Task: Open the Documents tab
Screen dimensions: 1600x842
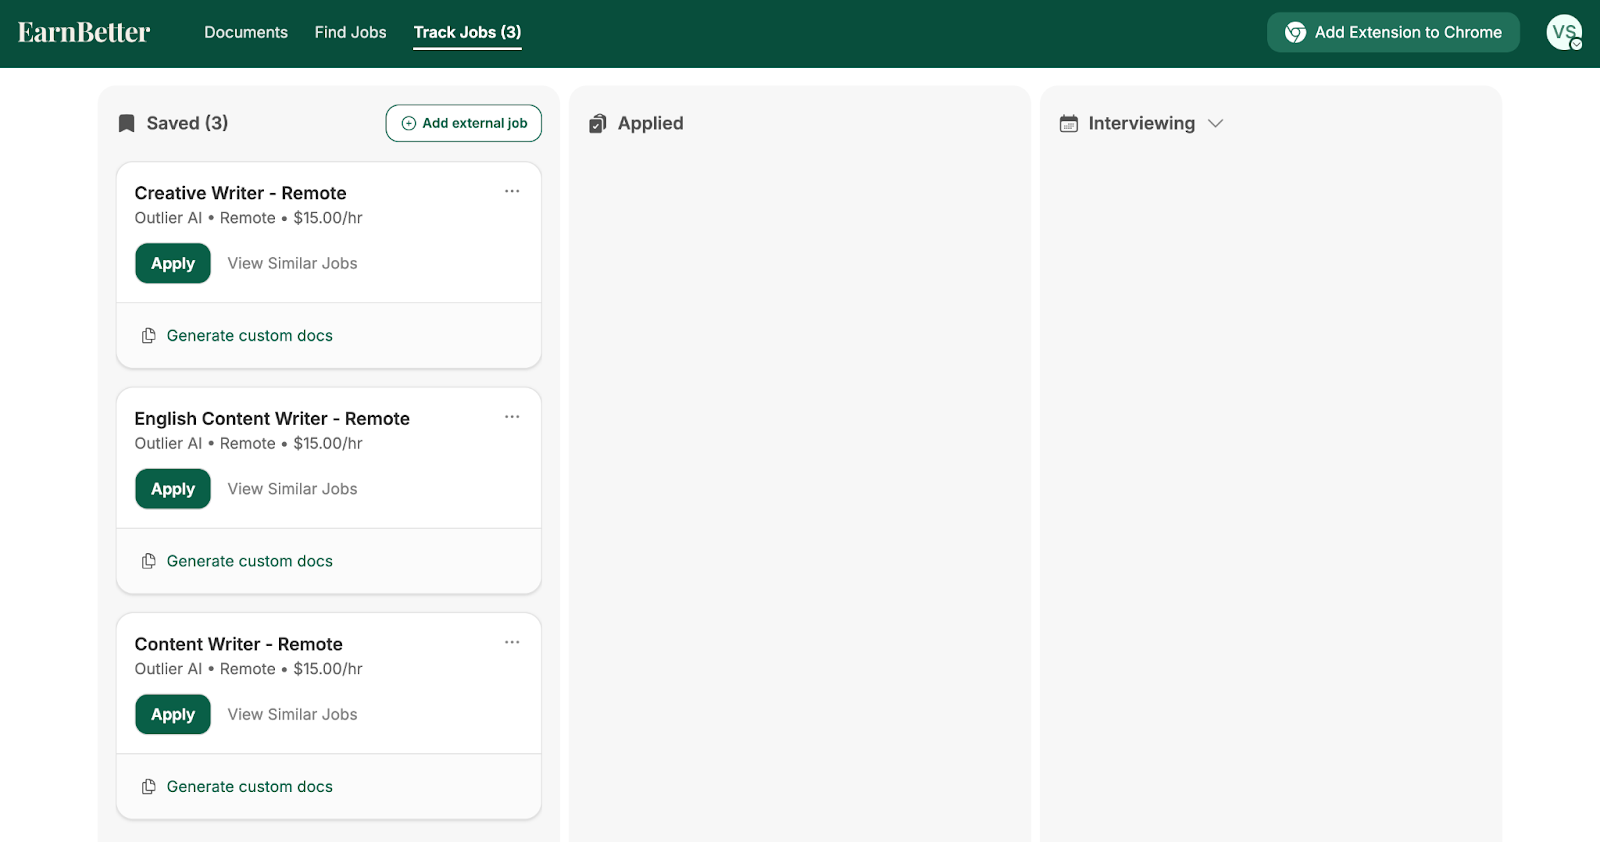Action: [246, 32]
